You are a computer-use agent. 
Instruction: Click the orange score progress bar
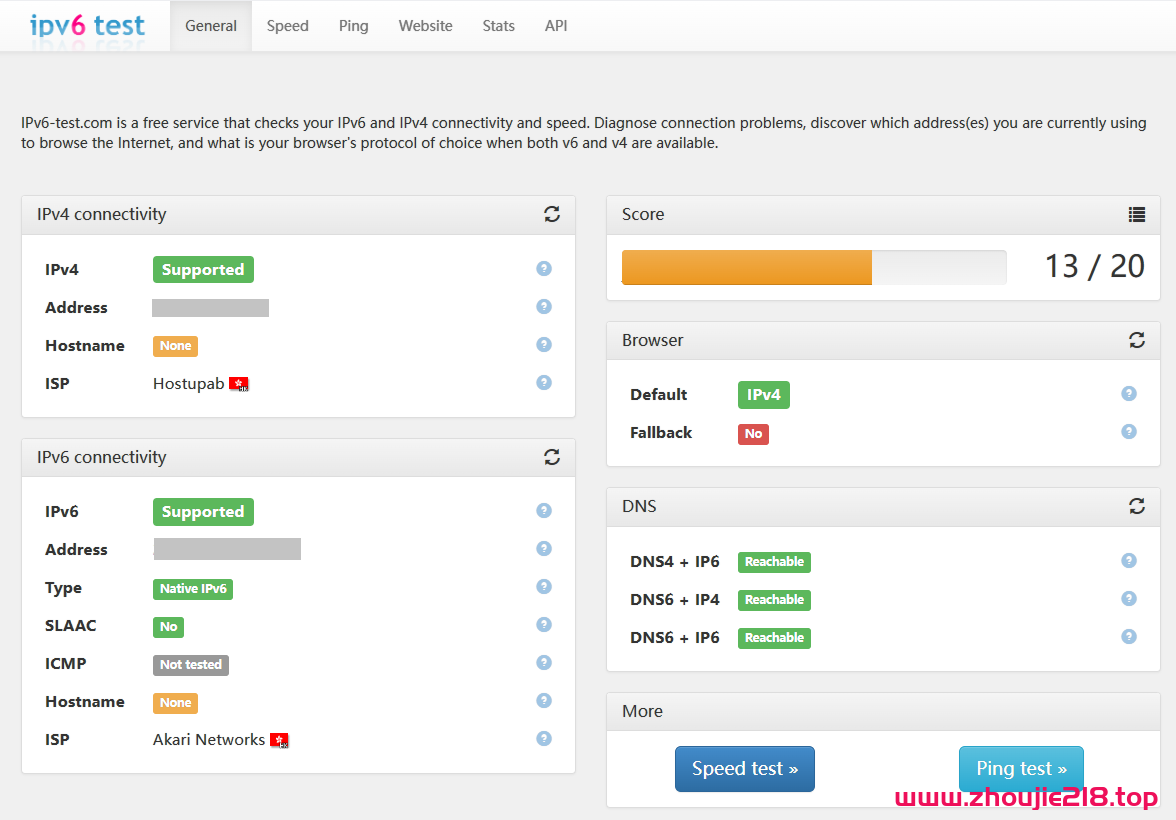[747, 268]
